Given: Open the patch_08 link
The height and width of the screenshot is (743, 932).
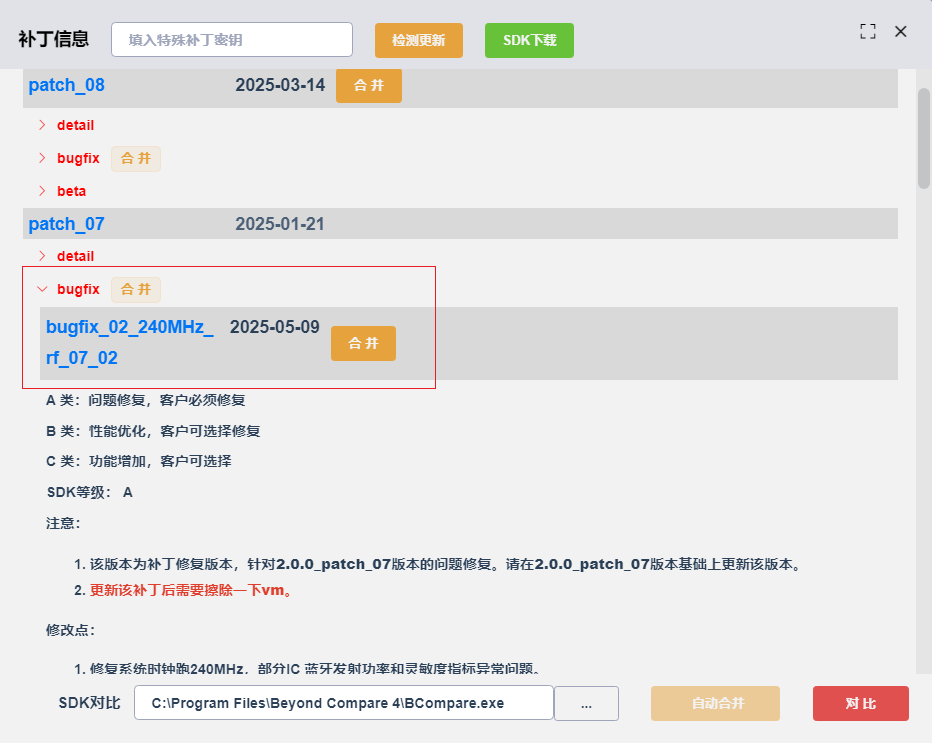Looking at the screenshot, I should 67,85.
